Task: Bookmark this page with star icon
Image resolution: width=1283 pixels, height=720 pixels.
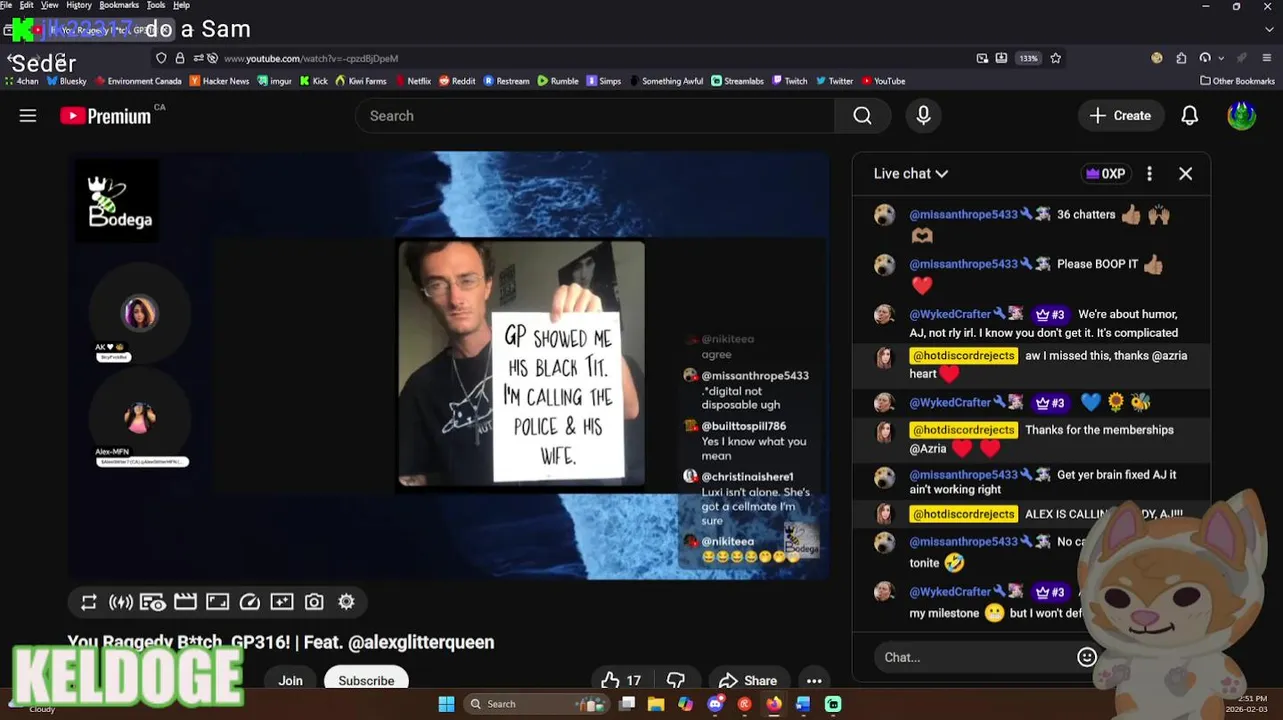Action: click(x=1055, y=58)
